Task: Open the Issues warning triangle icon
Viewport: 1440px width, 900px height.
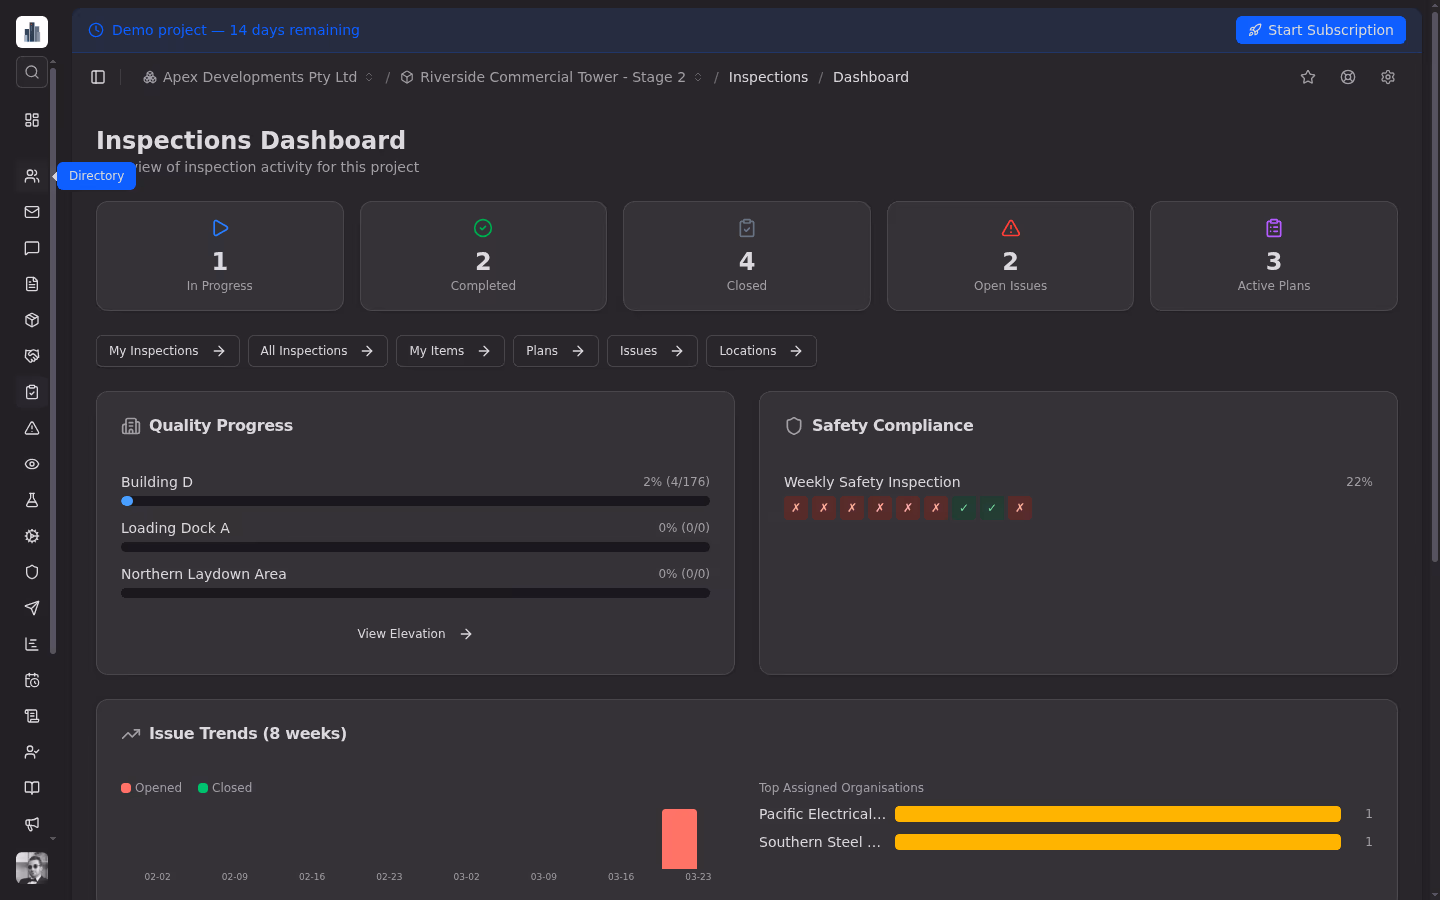Action: 31,428
